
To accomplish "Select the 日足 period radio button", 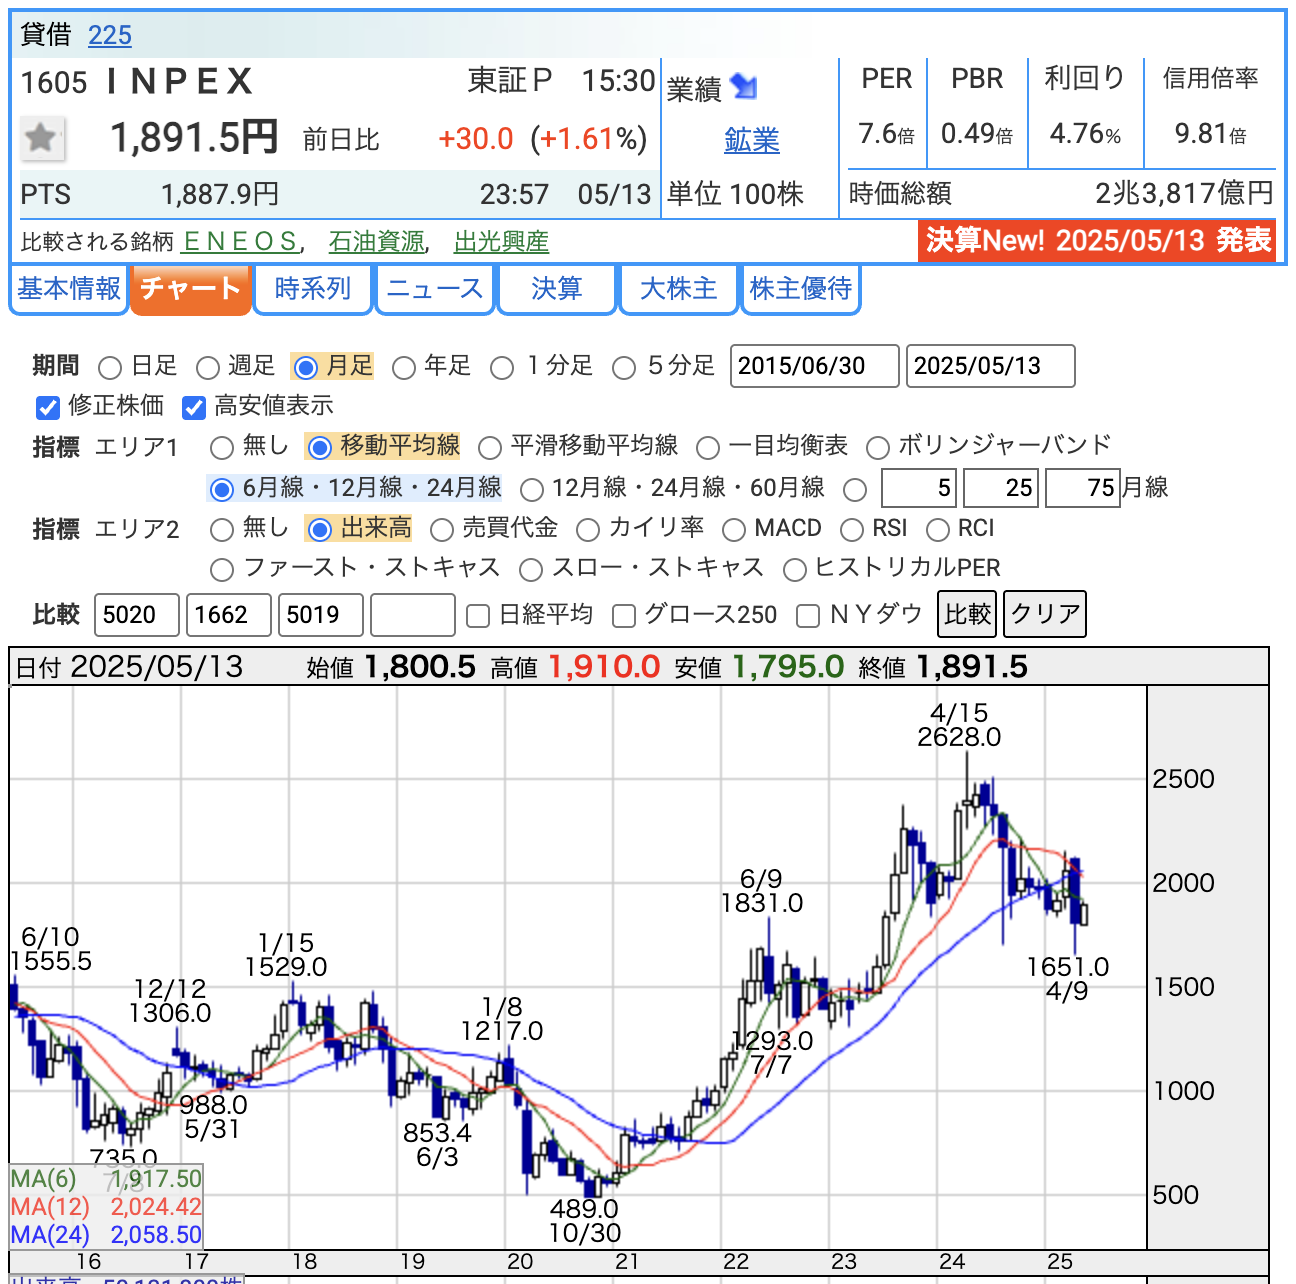I will [x=110, y=368].
